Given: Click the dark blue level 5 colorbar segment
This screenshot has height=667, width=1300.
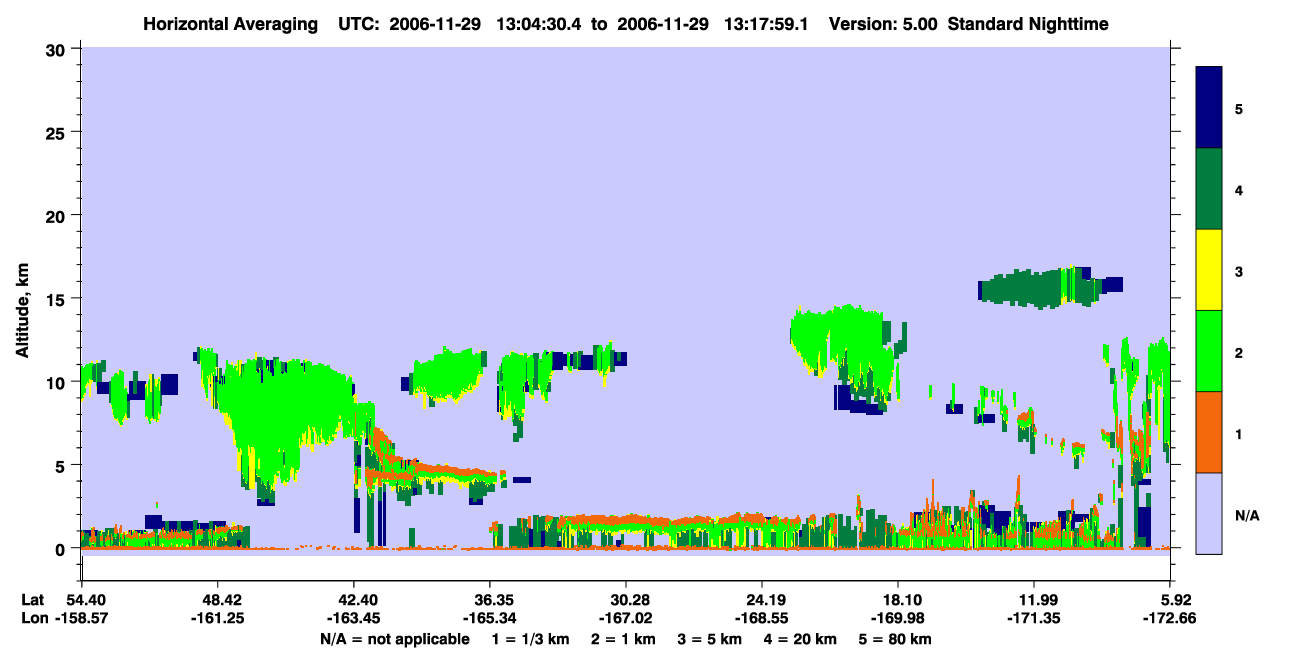Looking at the screenshot, I should [1209, 108].
